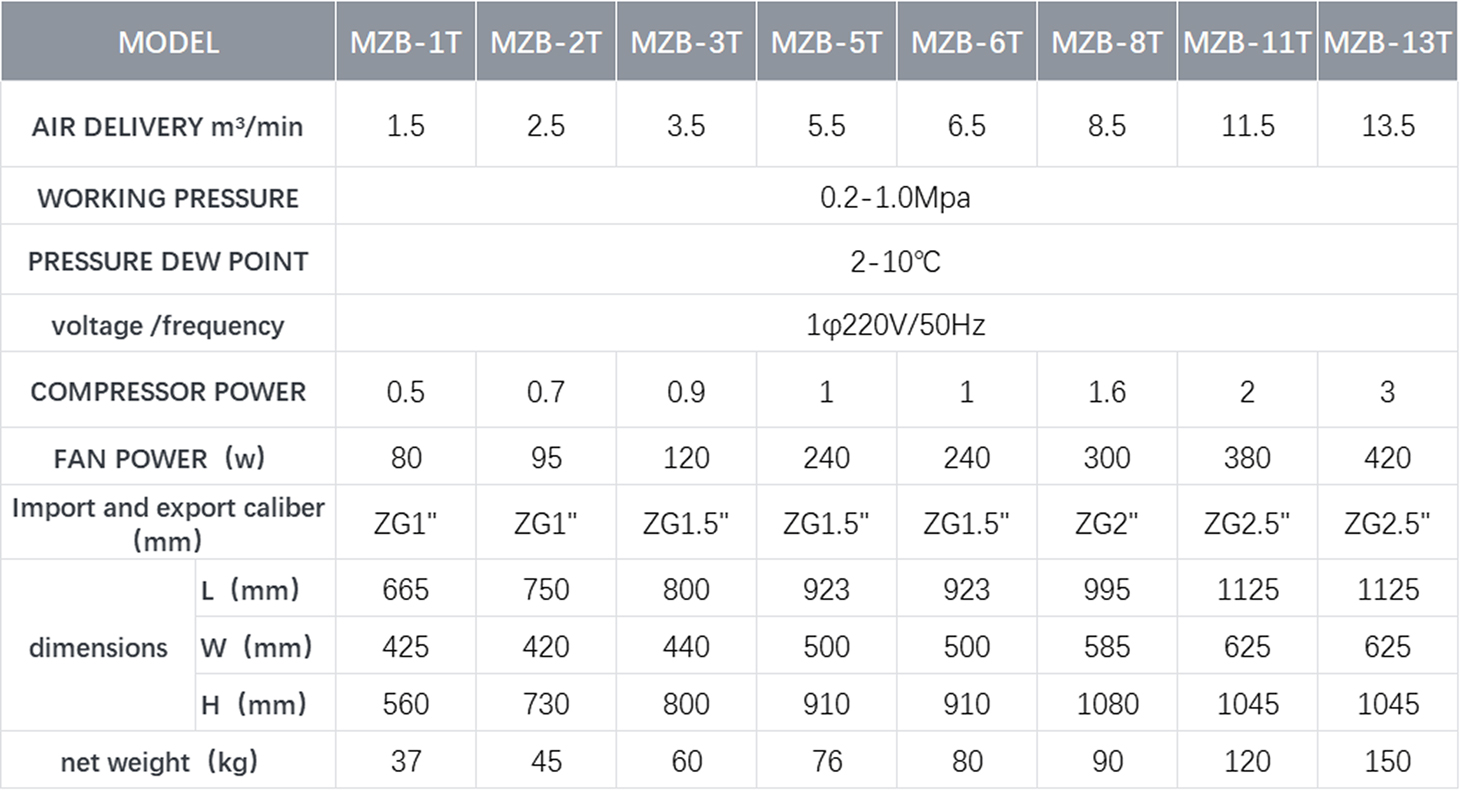
Task: Click the MZB-5T column header
Action: (826, 43)
